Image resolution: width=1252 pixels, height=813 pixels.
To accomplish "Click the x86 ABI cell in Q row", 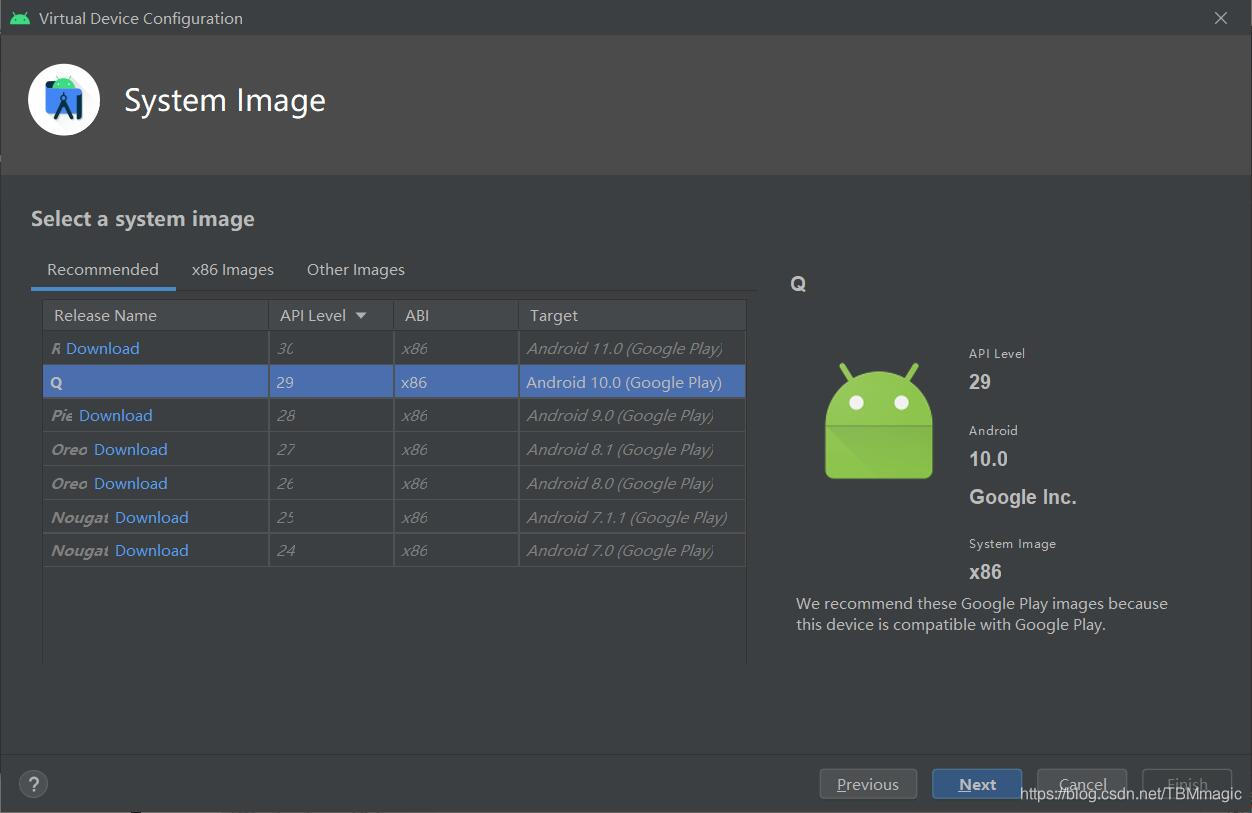I will point(456,382).
